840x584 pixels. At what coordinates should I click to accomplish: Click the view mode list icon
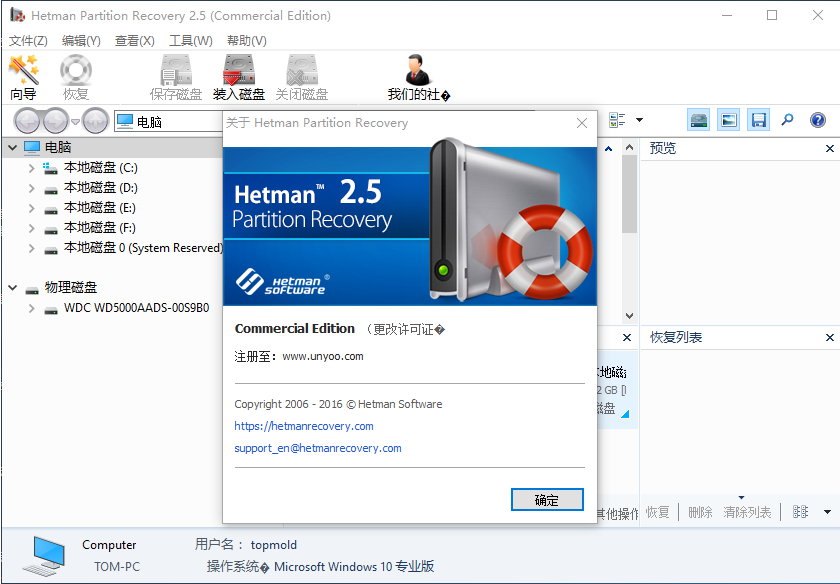617,120
